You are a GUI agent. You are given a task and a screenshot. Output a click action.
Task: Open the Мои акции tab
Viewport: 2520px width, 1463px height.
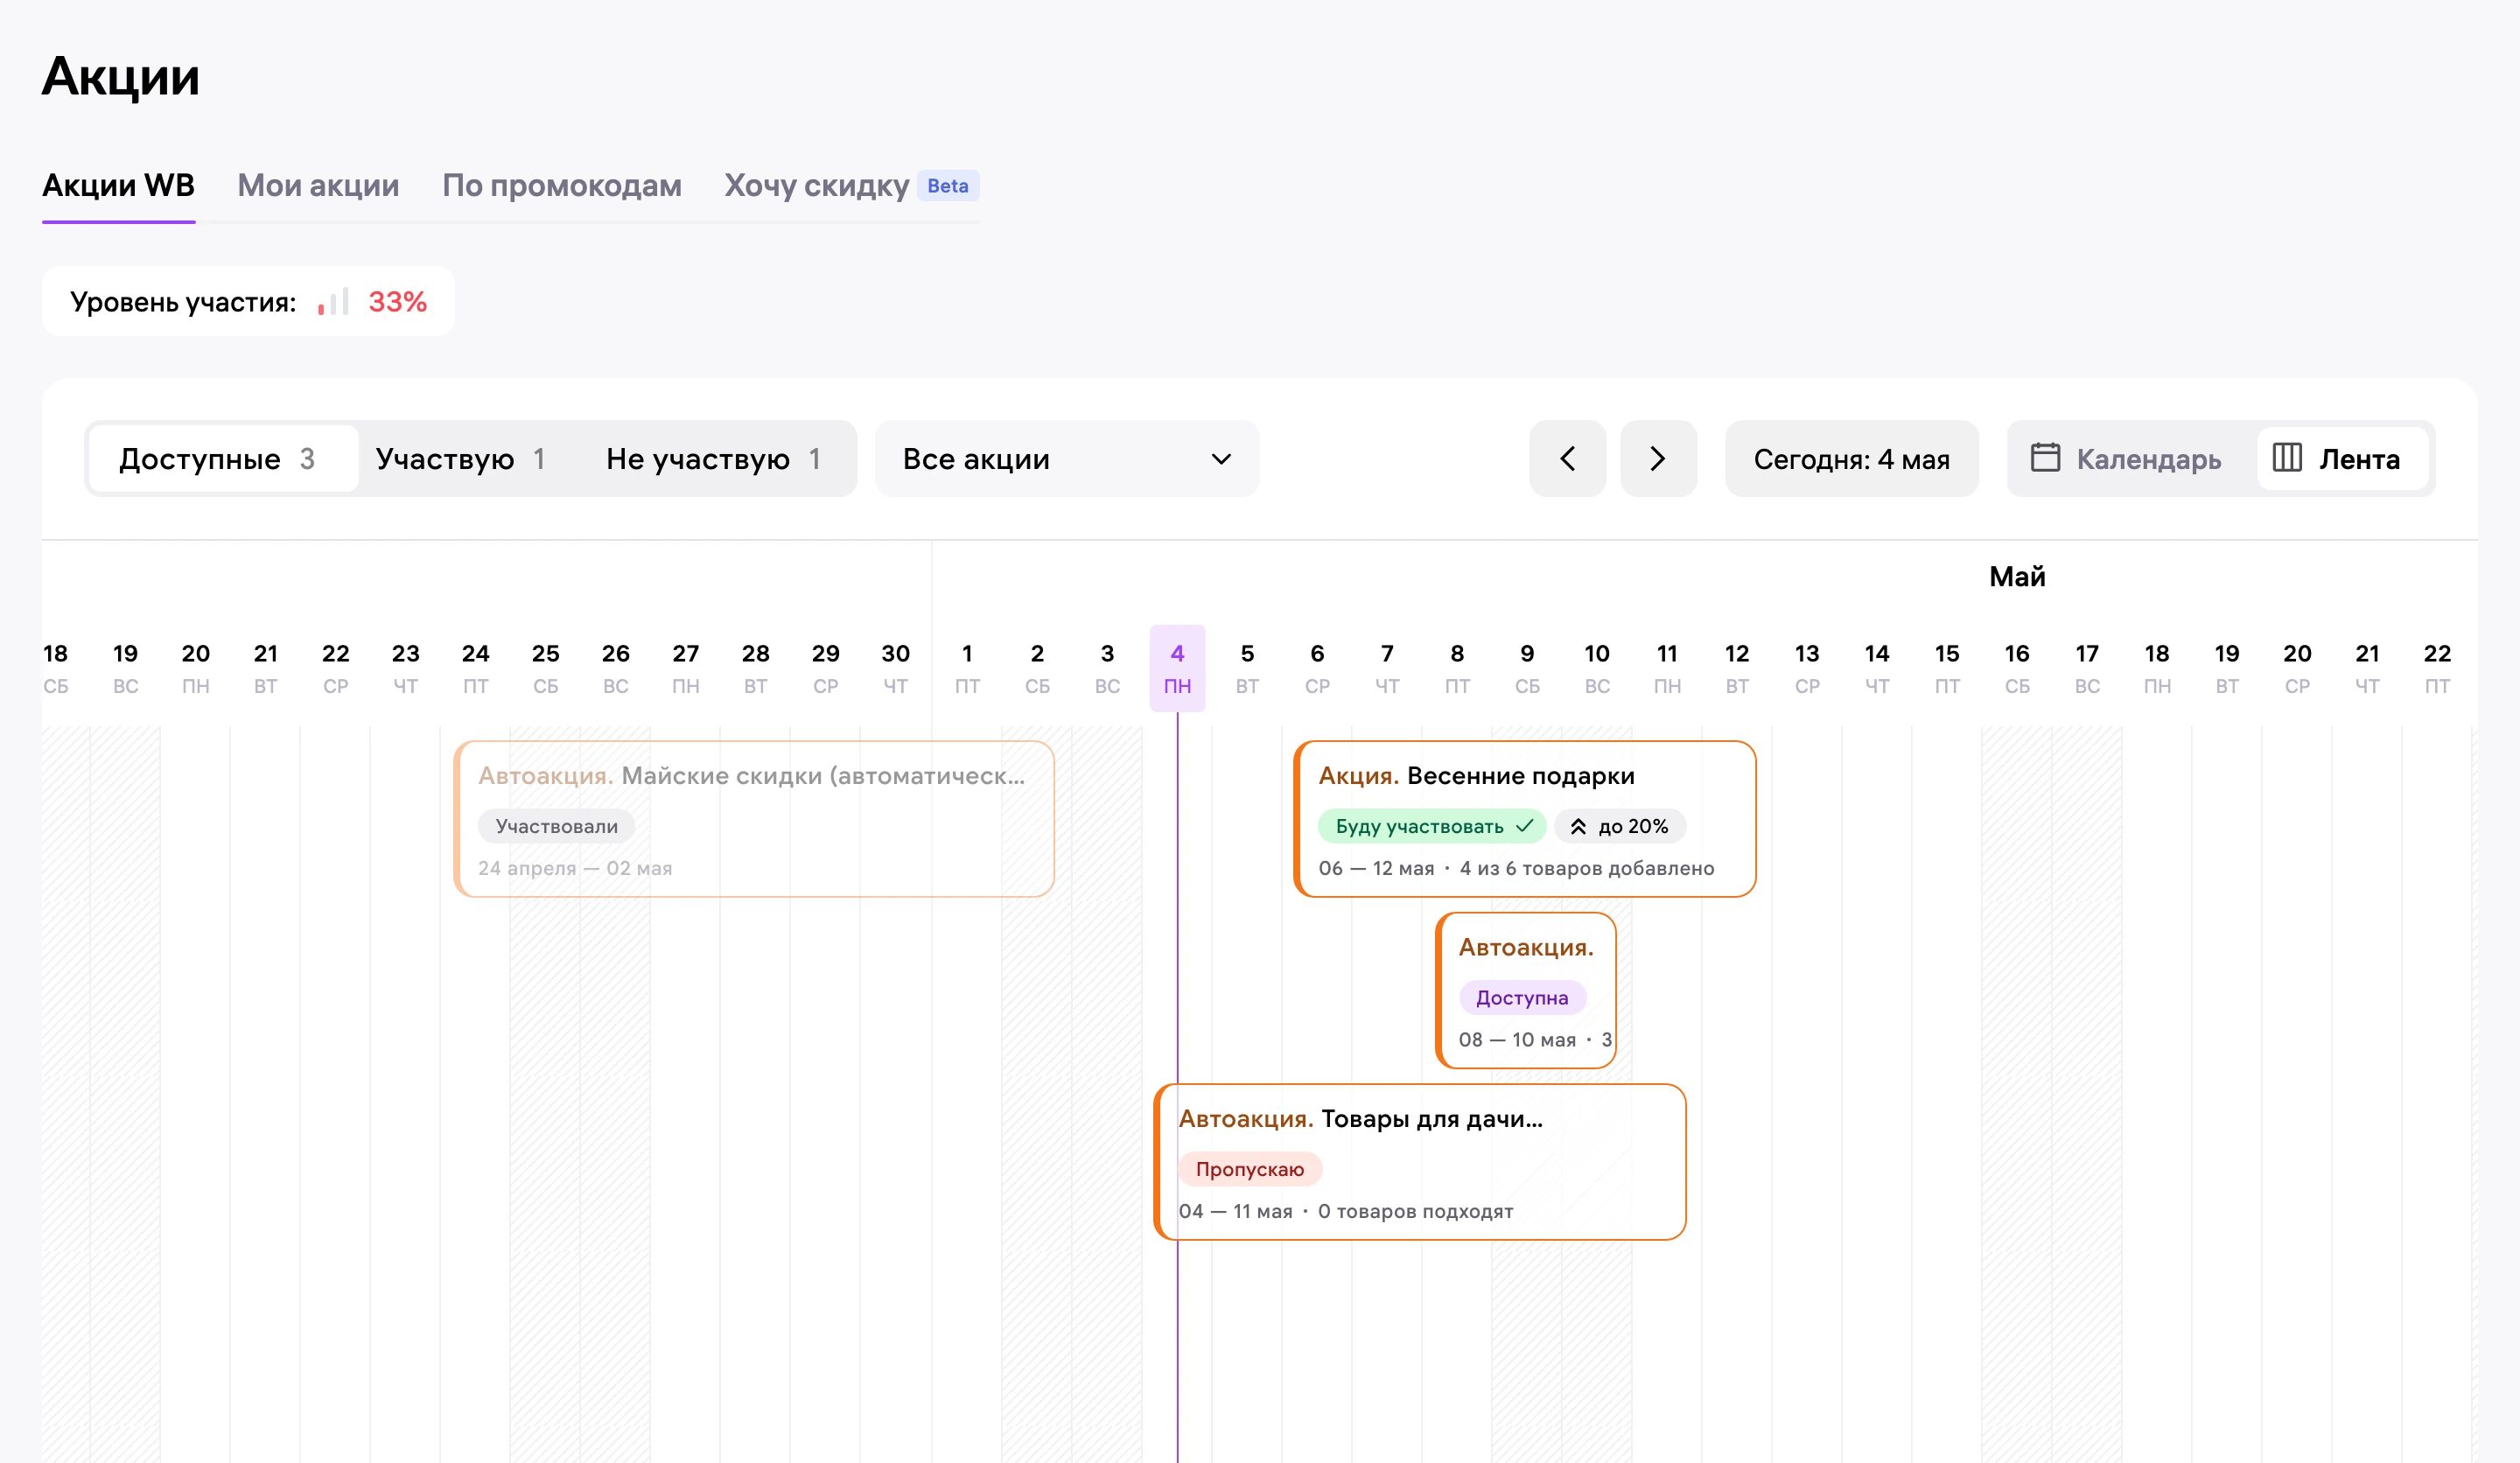[x=318, y=186]
